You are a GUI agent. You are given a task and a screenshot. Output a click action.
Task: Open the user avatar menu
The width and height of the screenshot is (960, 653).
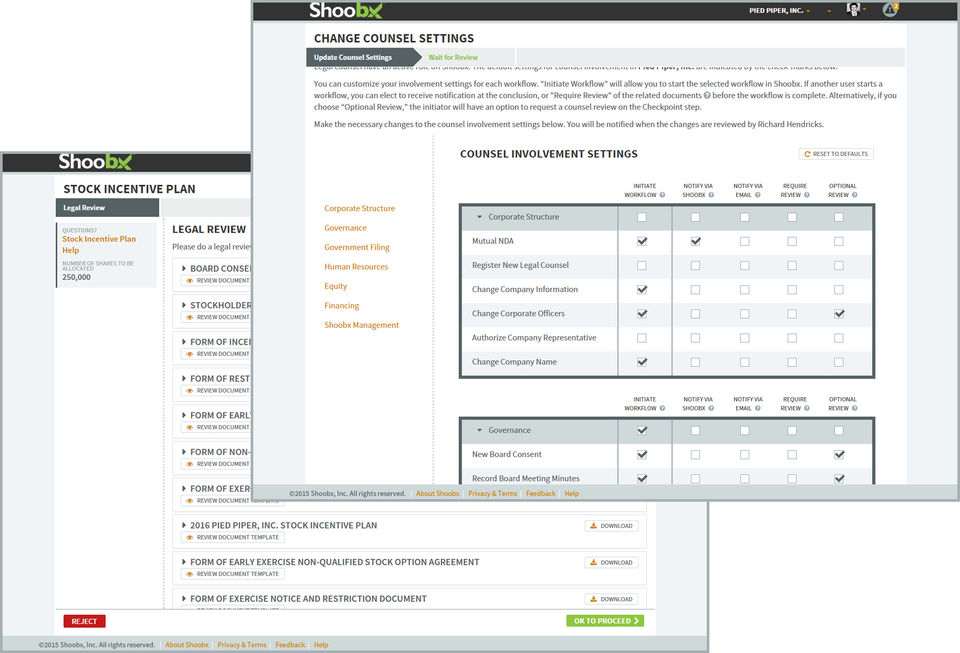coord(853,9)
